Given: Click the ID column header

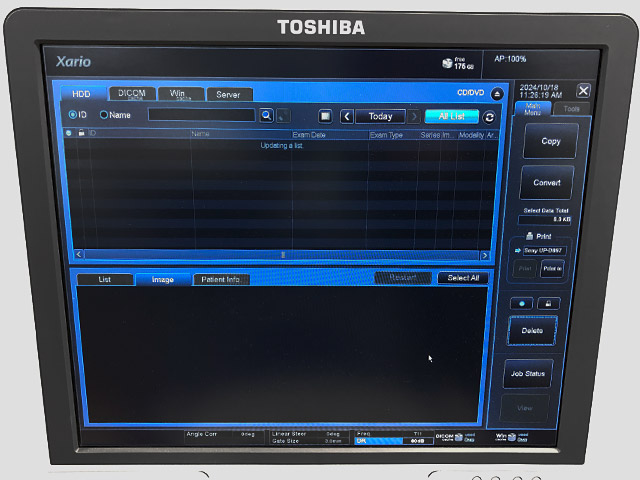Looking at the screenshot, I should [x=139, y=133].
